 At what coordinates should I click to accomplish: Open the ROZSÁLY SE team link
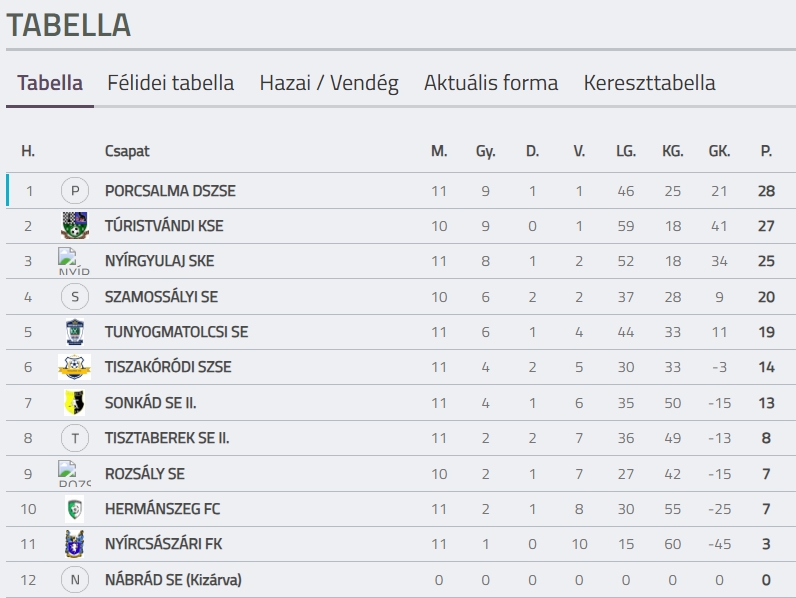pos(145,473)
